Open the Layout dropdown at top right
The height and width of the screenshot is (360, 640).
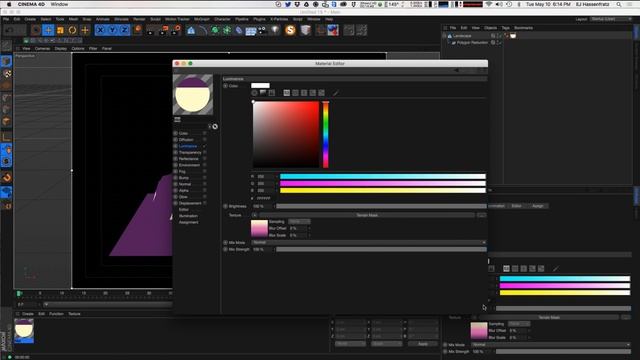pyautogui.click(x=611, y=19)
